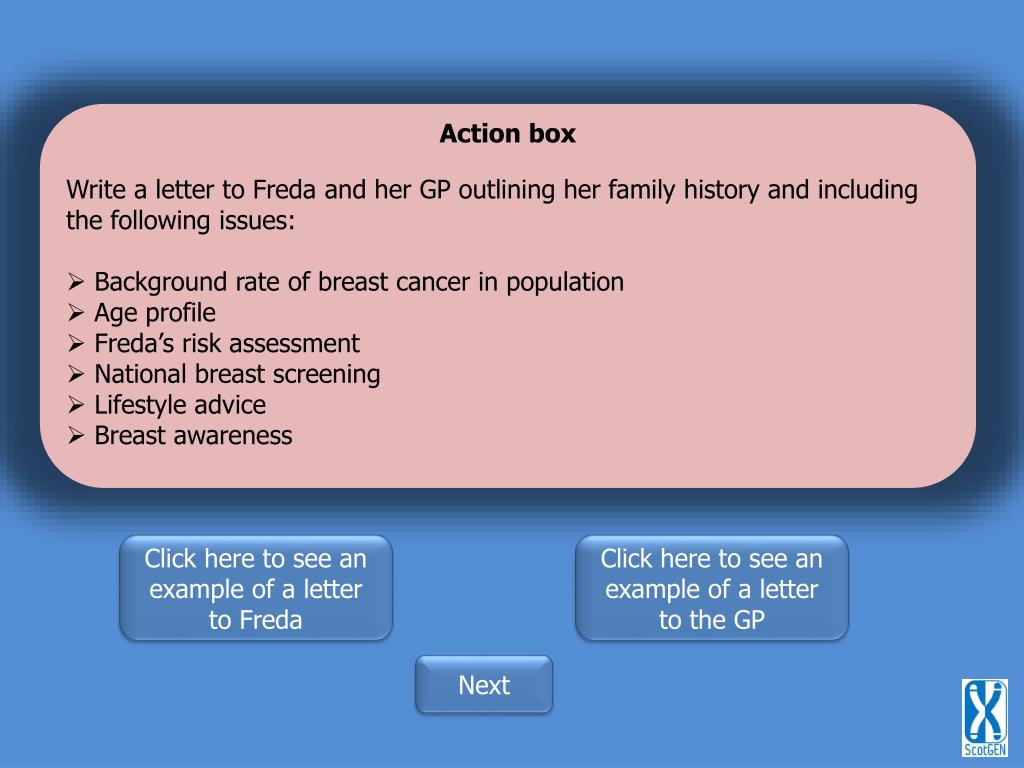The image size is (1024, 768).
Task: Click the Next button
Action: pos(484,684)
